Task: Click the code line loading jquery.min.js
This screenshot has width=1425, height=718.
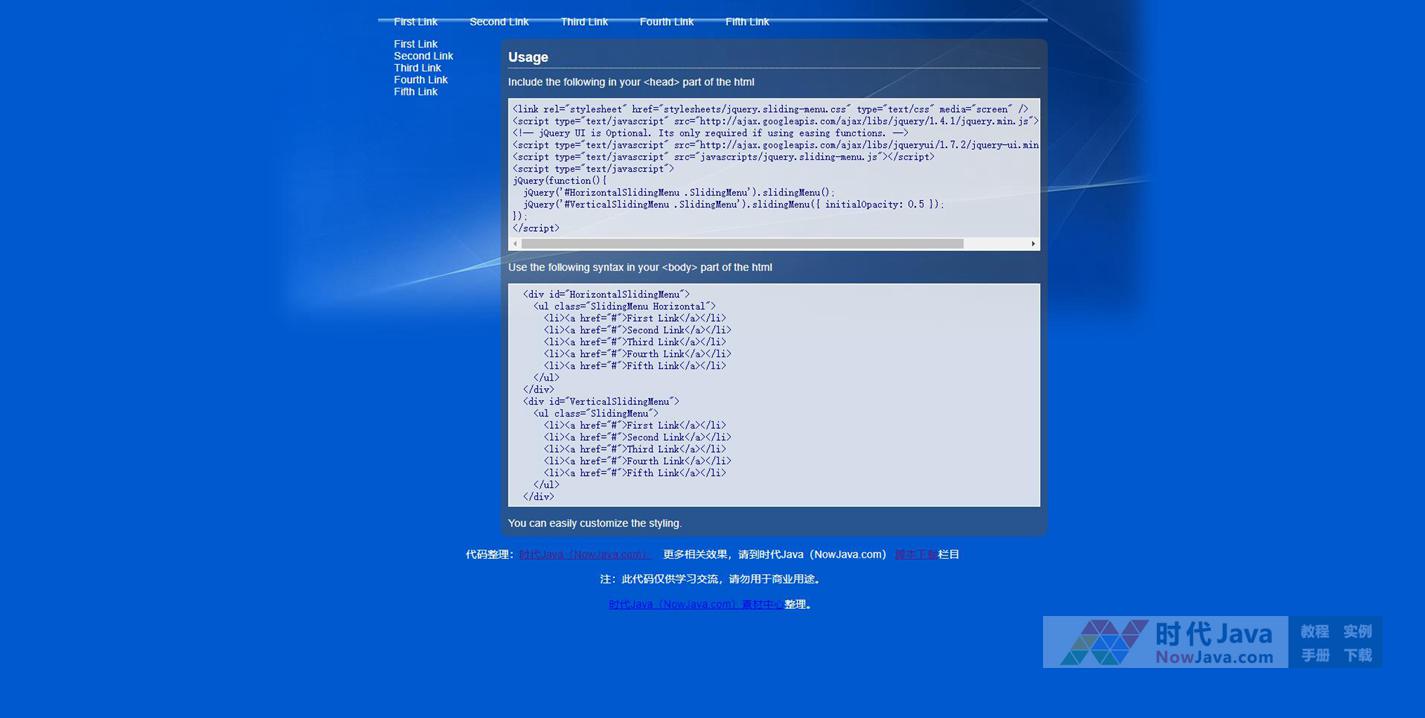Action: pyautogui.click(x=776, y=121)
